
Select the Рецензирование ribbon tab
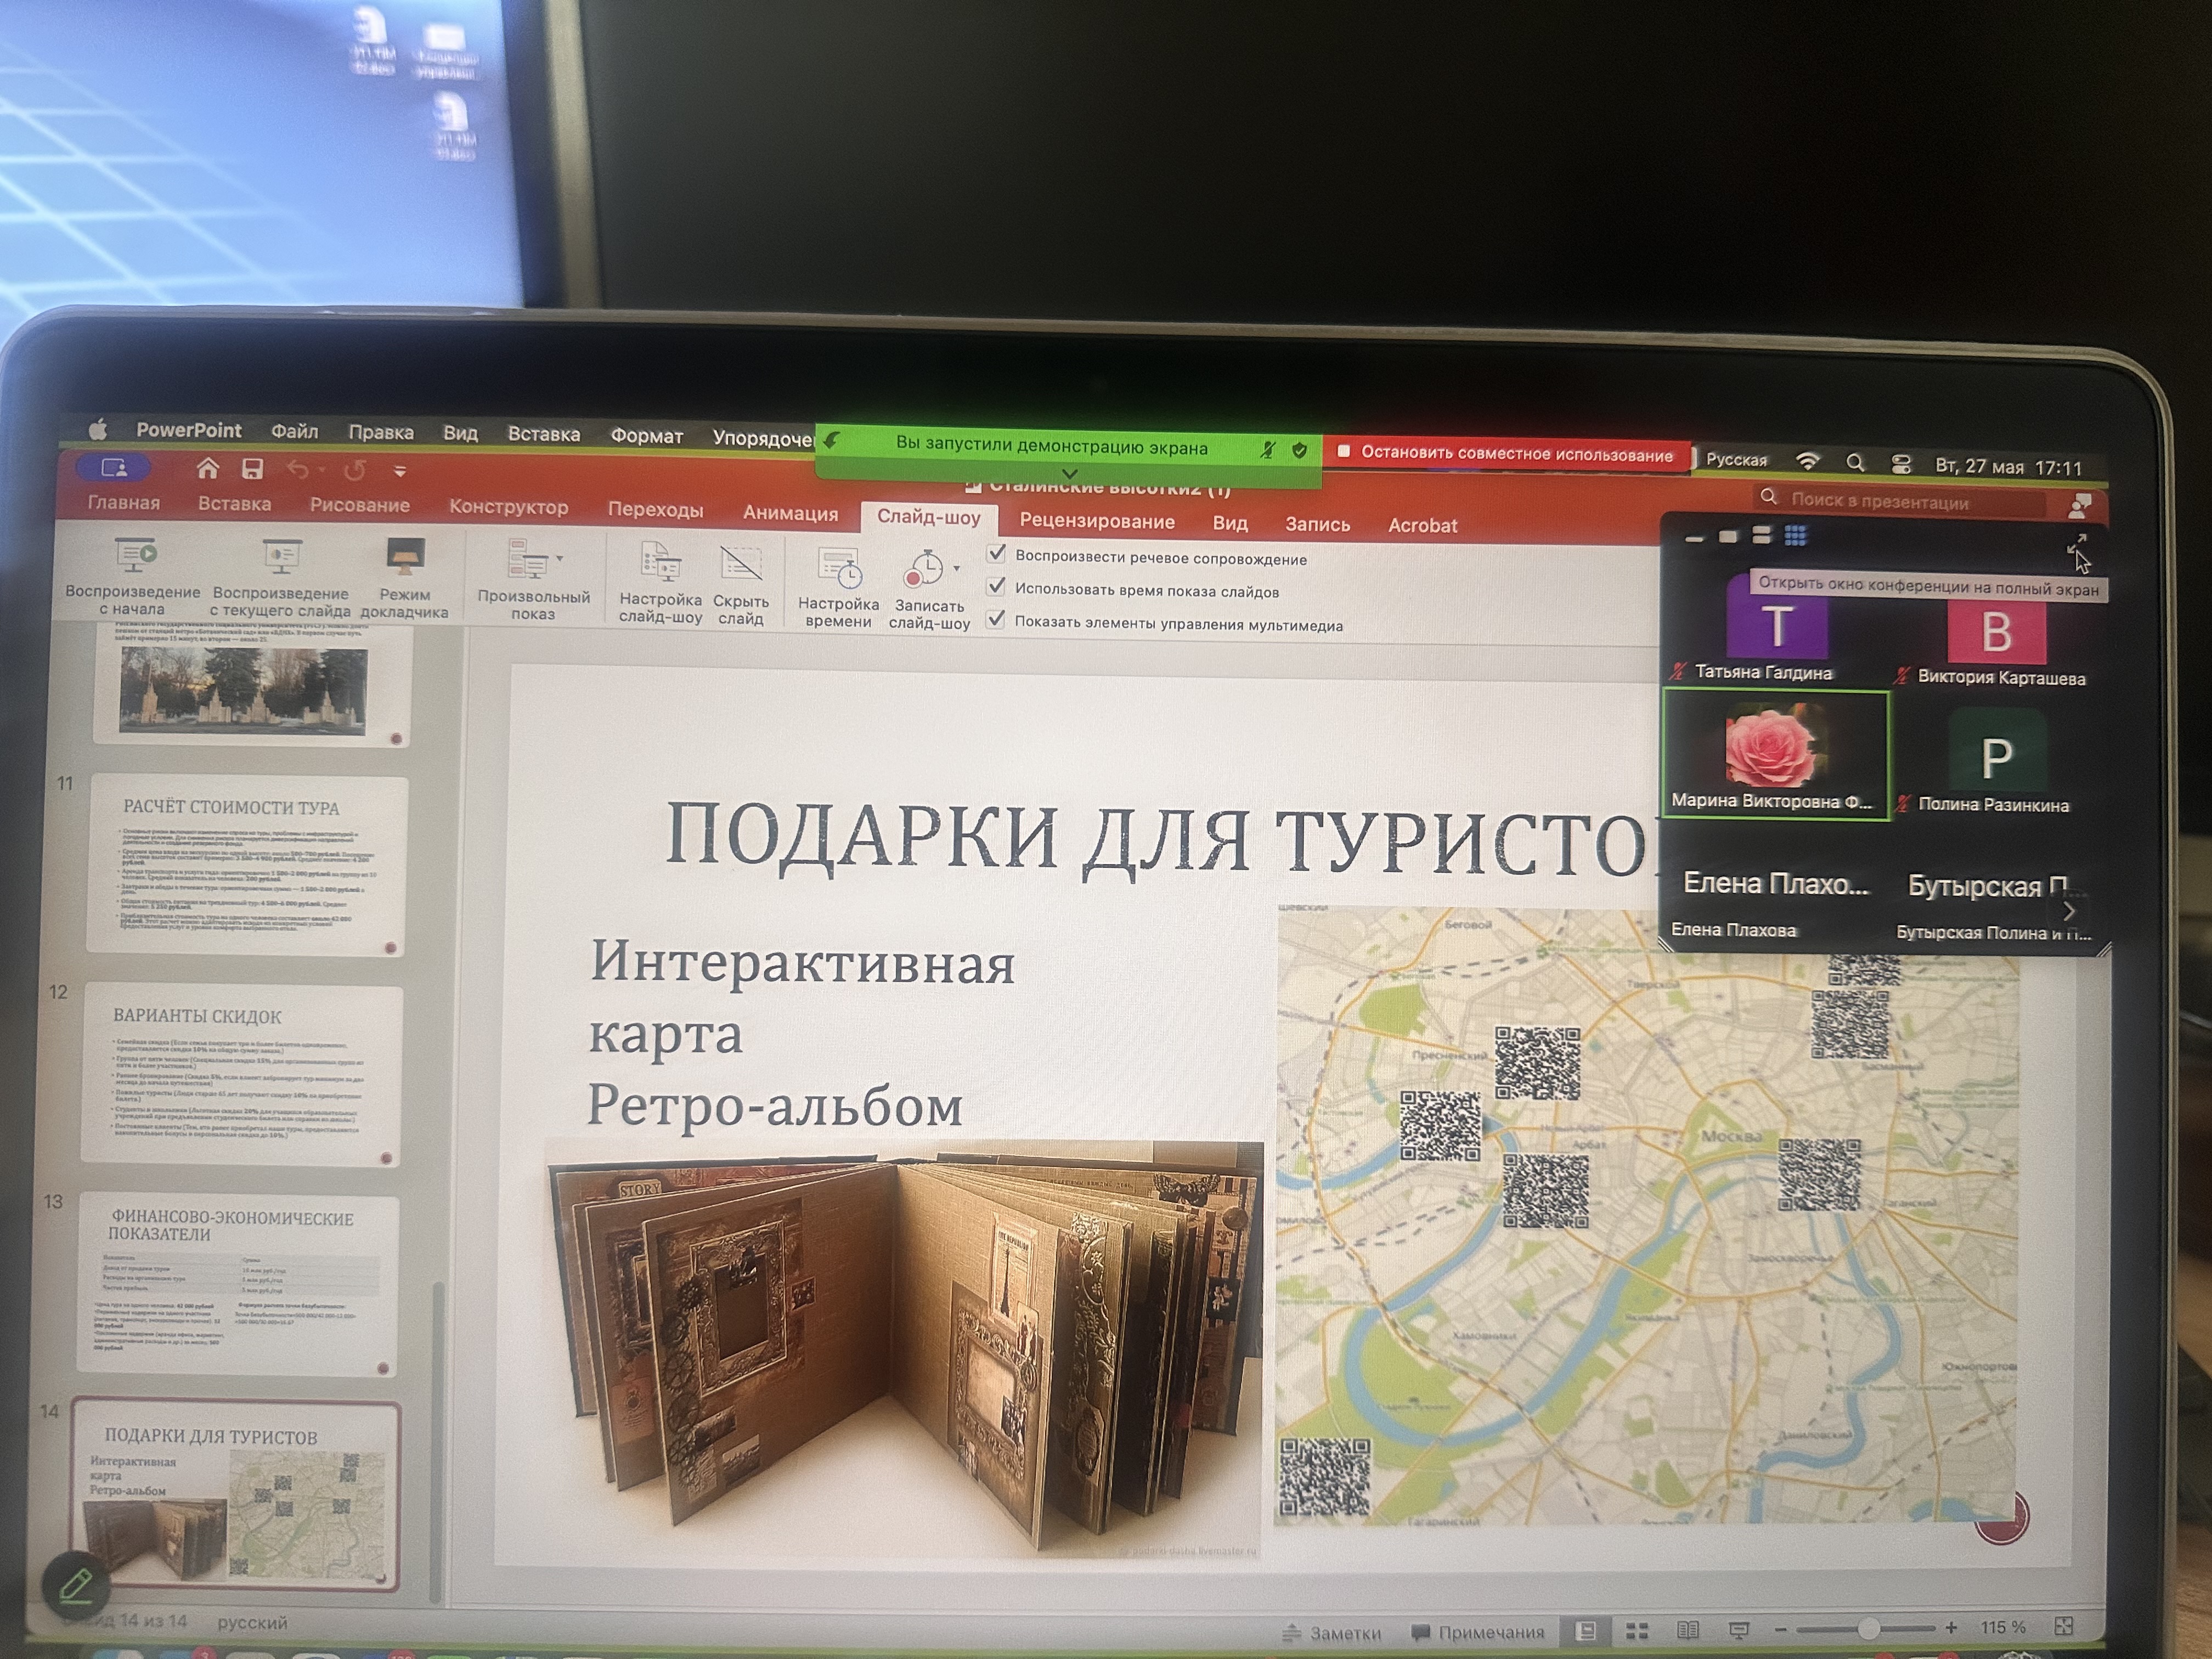1097,521
